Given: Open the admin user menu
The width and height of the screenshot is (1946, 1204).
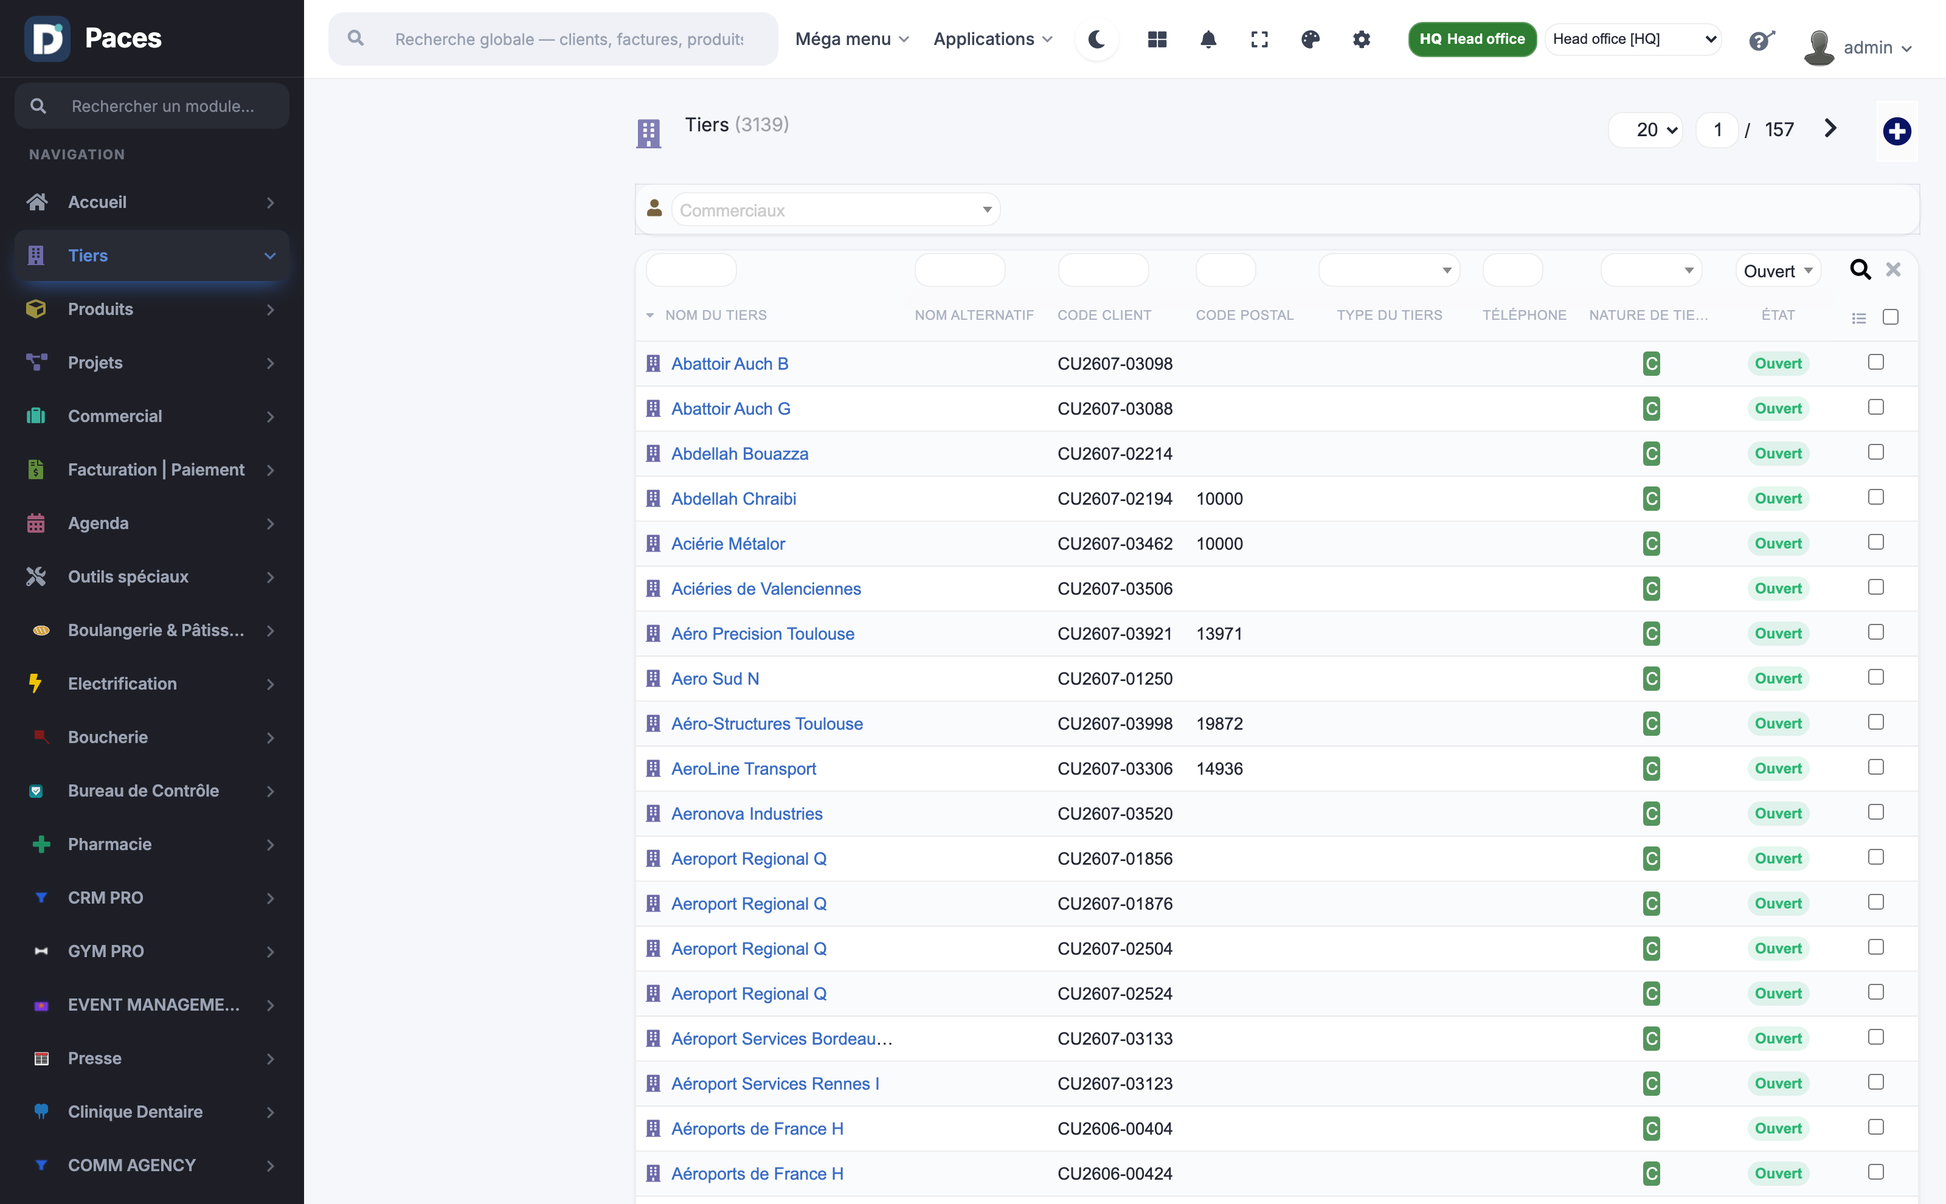Looking at the screenshot, I should coord(1858,47).
